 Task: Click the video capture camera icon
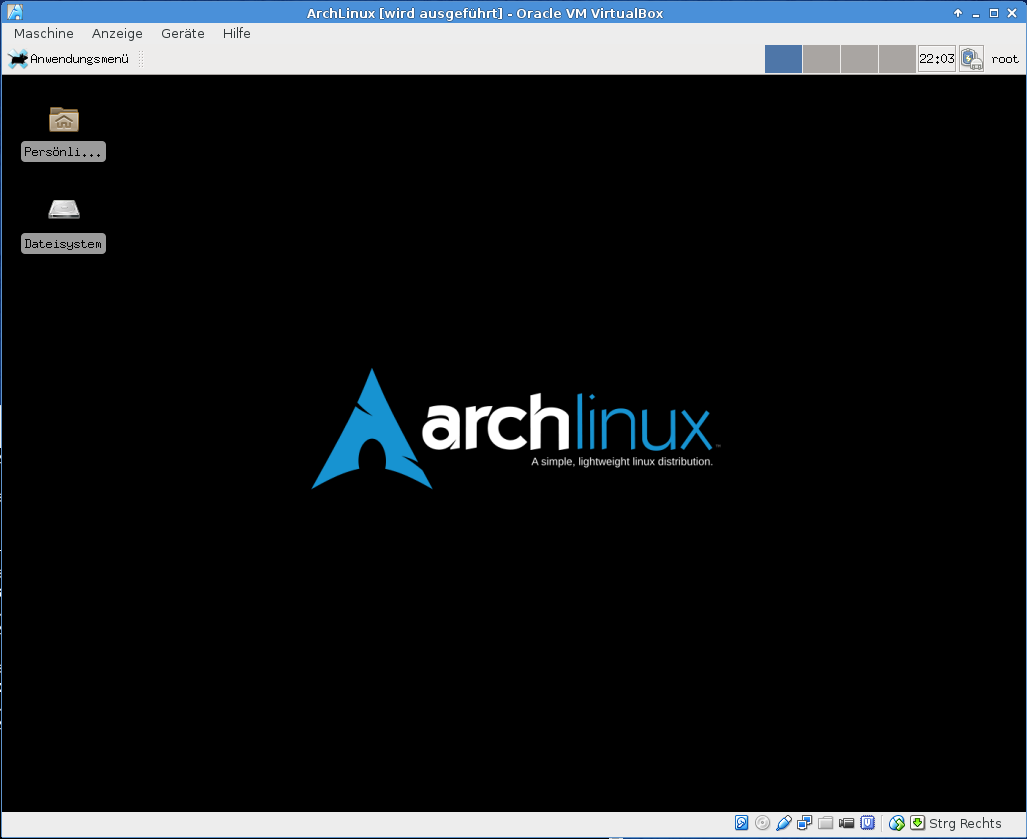point(847,823)
